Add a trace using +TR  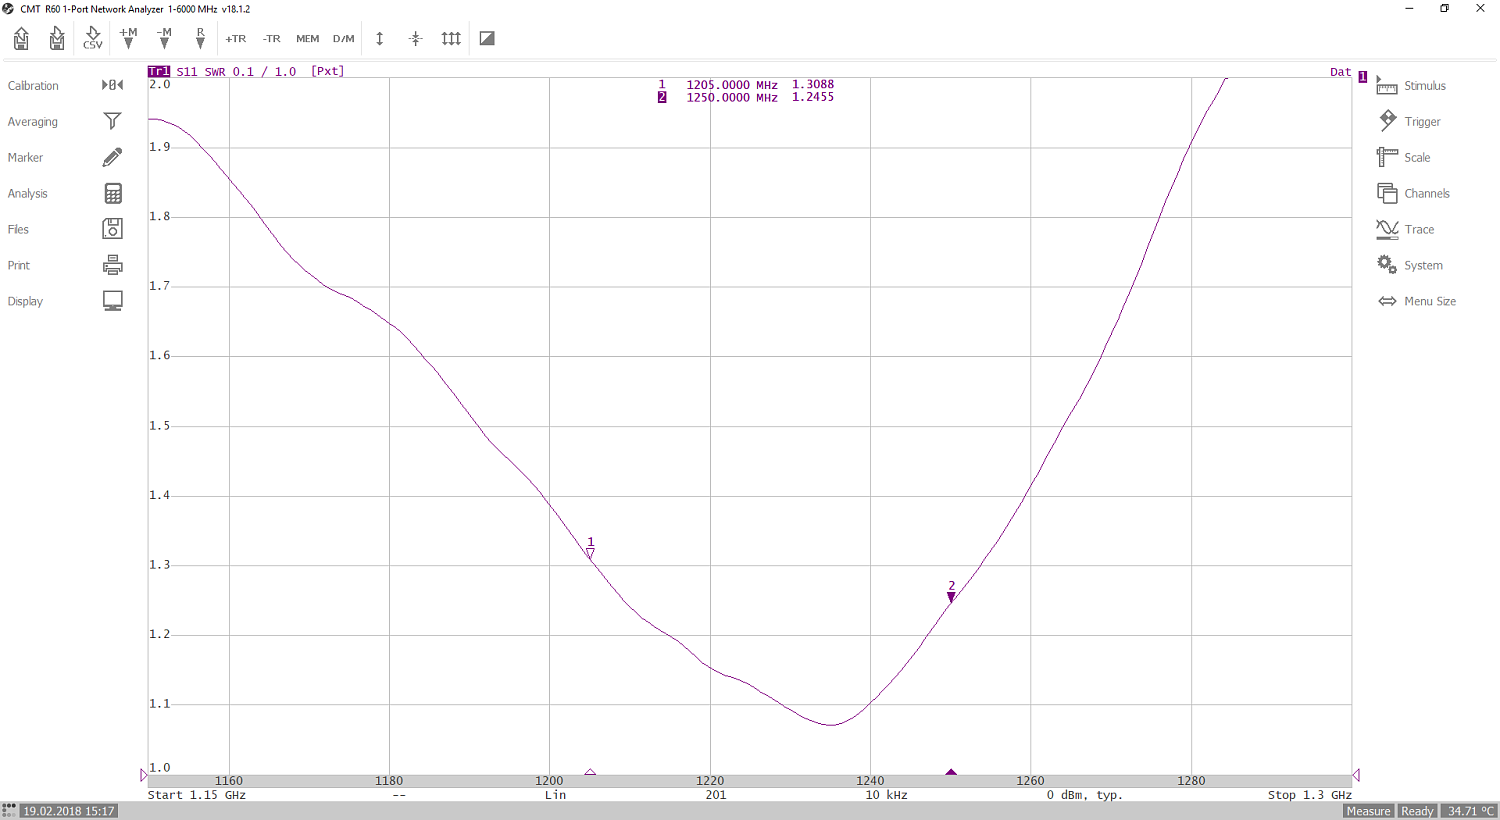235,39
